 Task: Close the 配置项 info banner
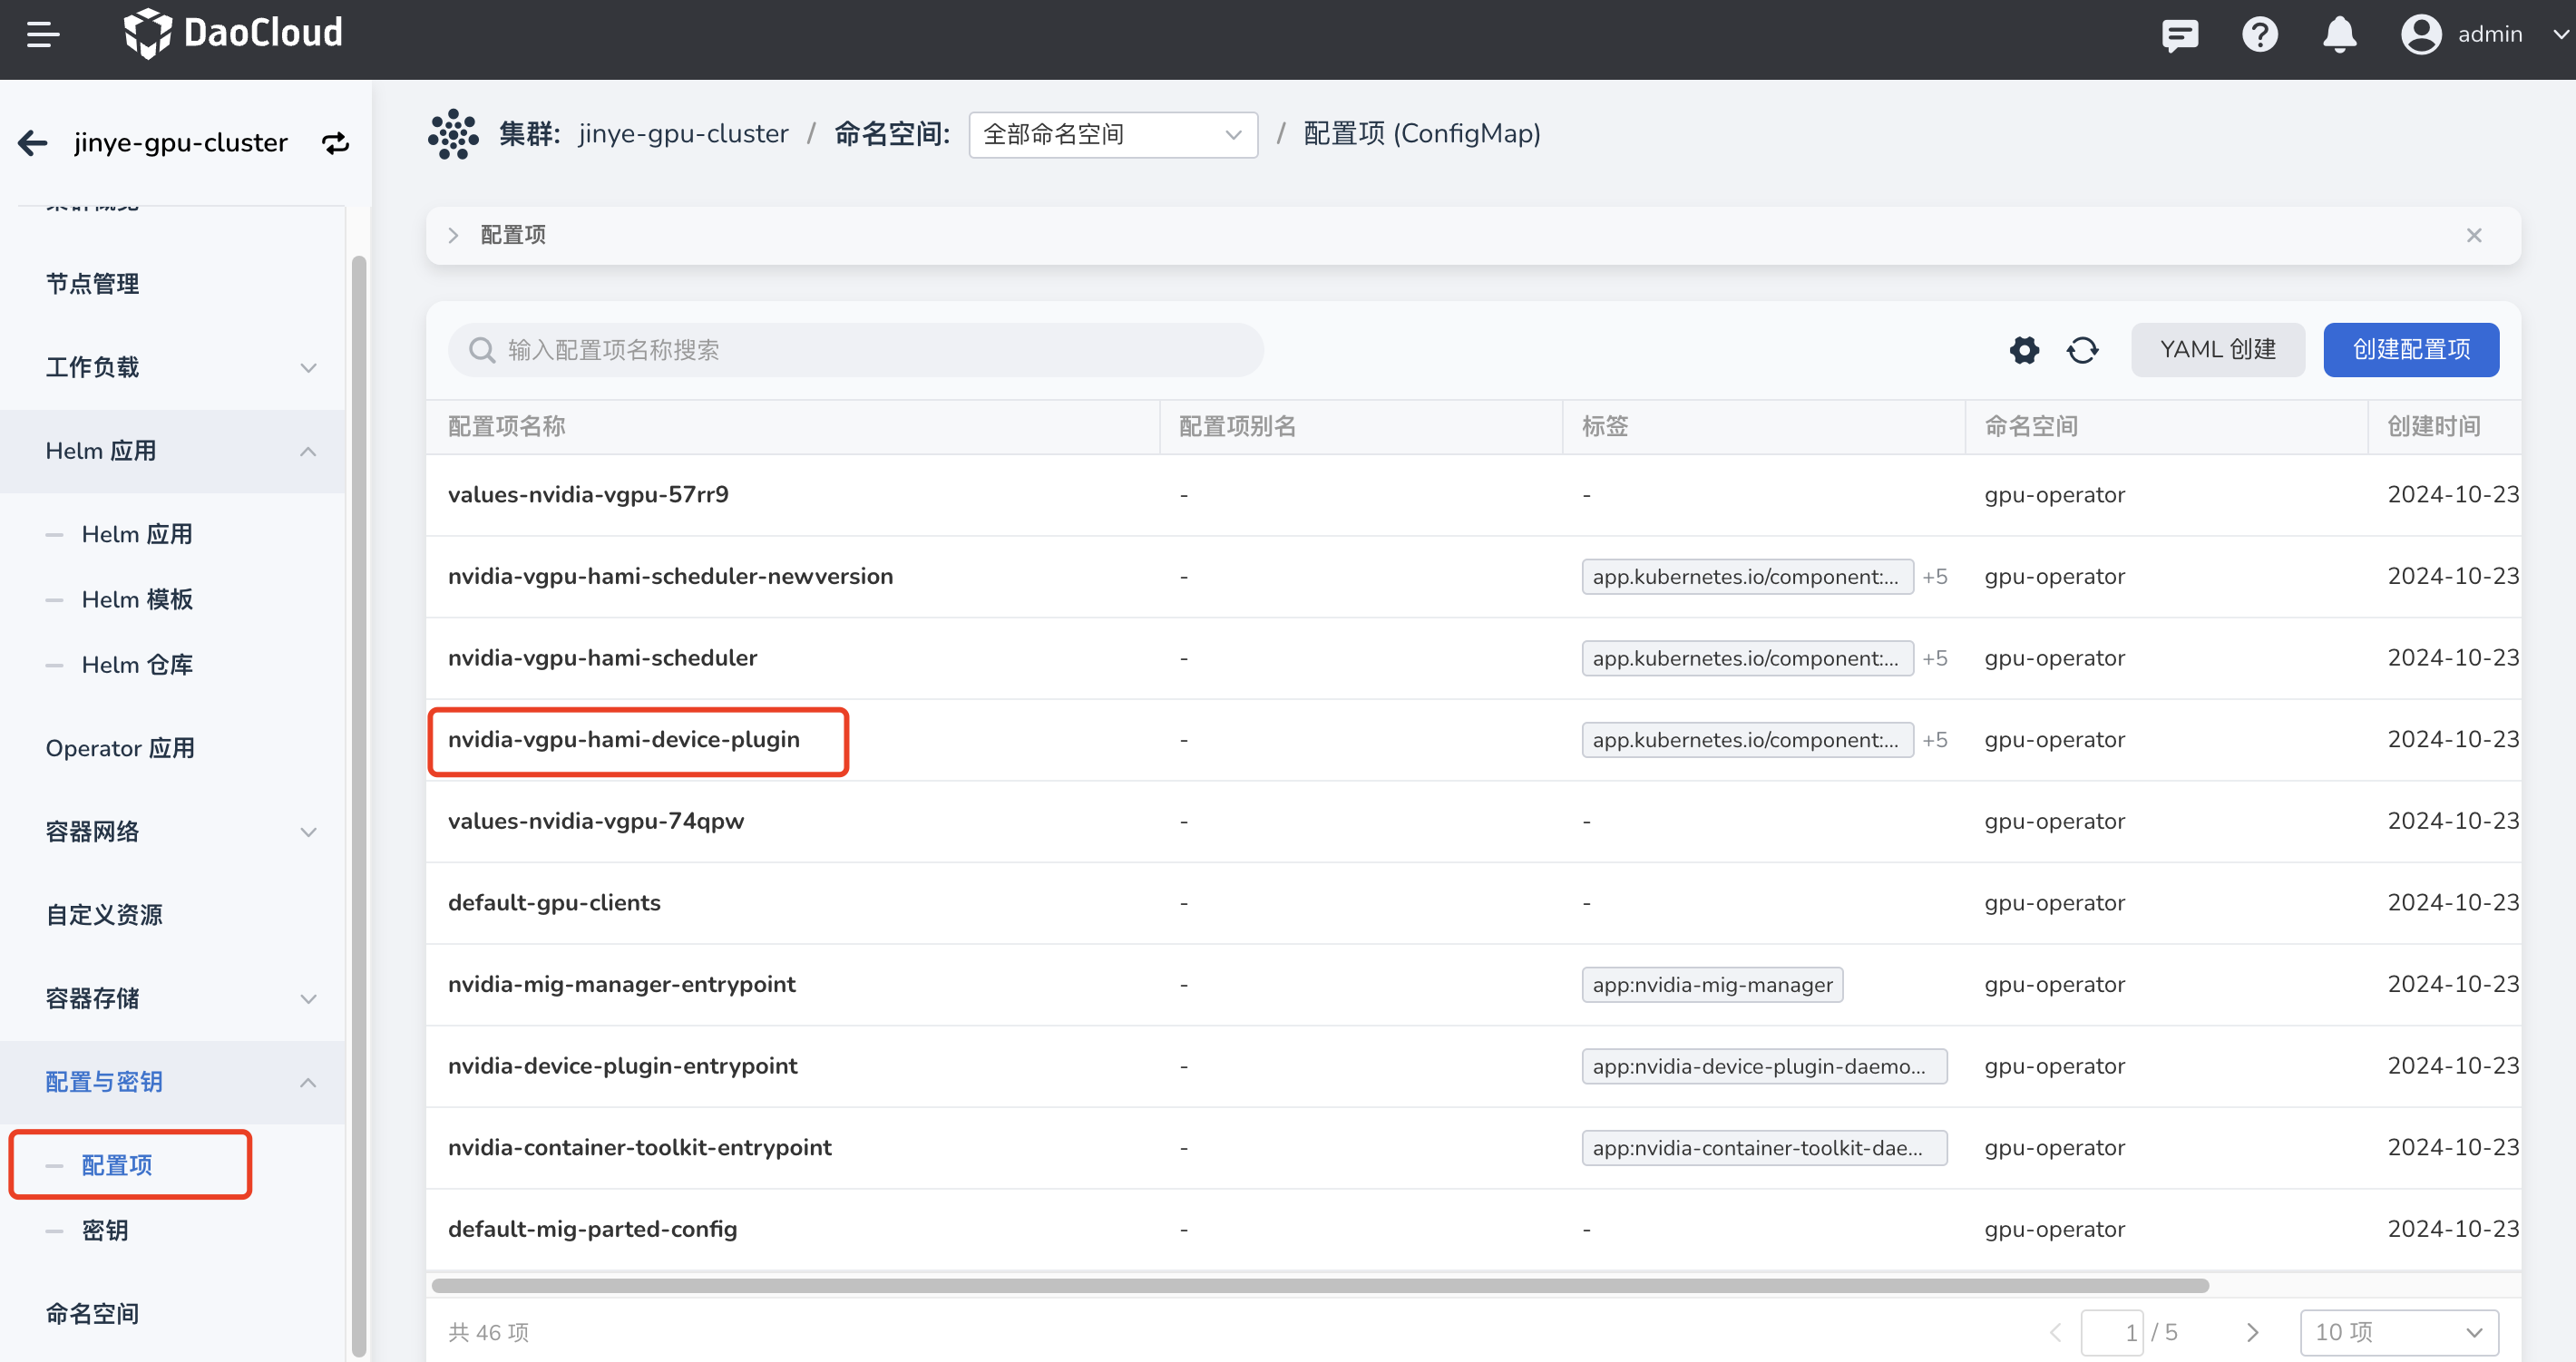pyautogui.click(x=2473, y=236)
